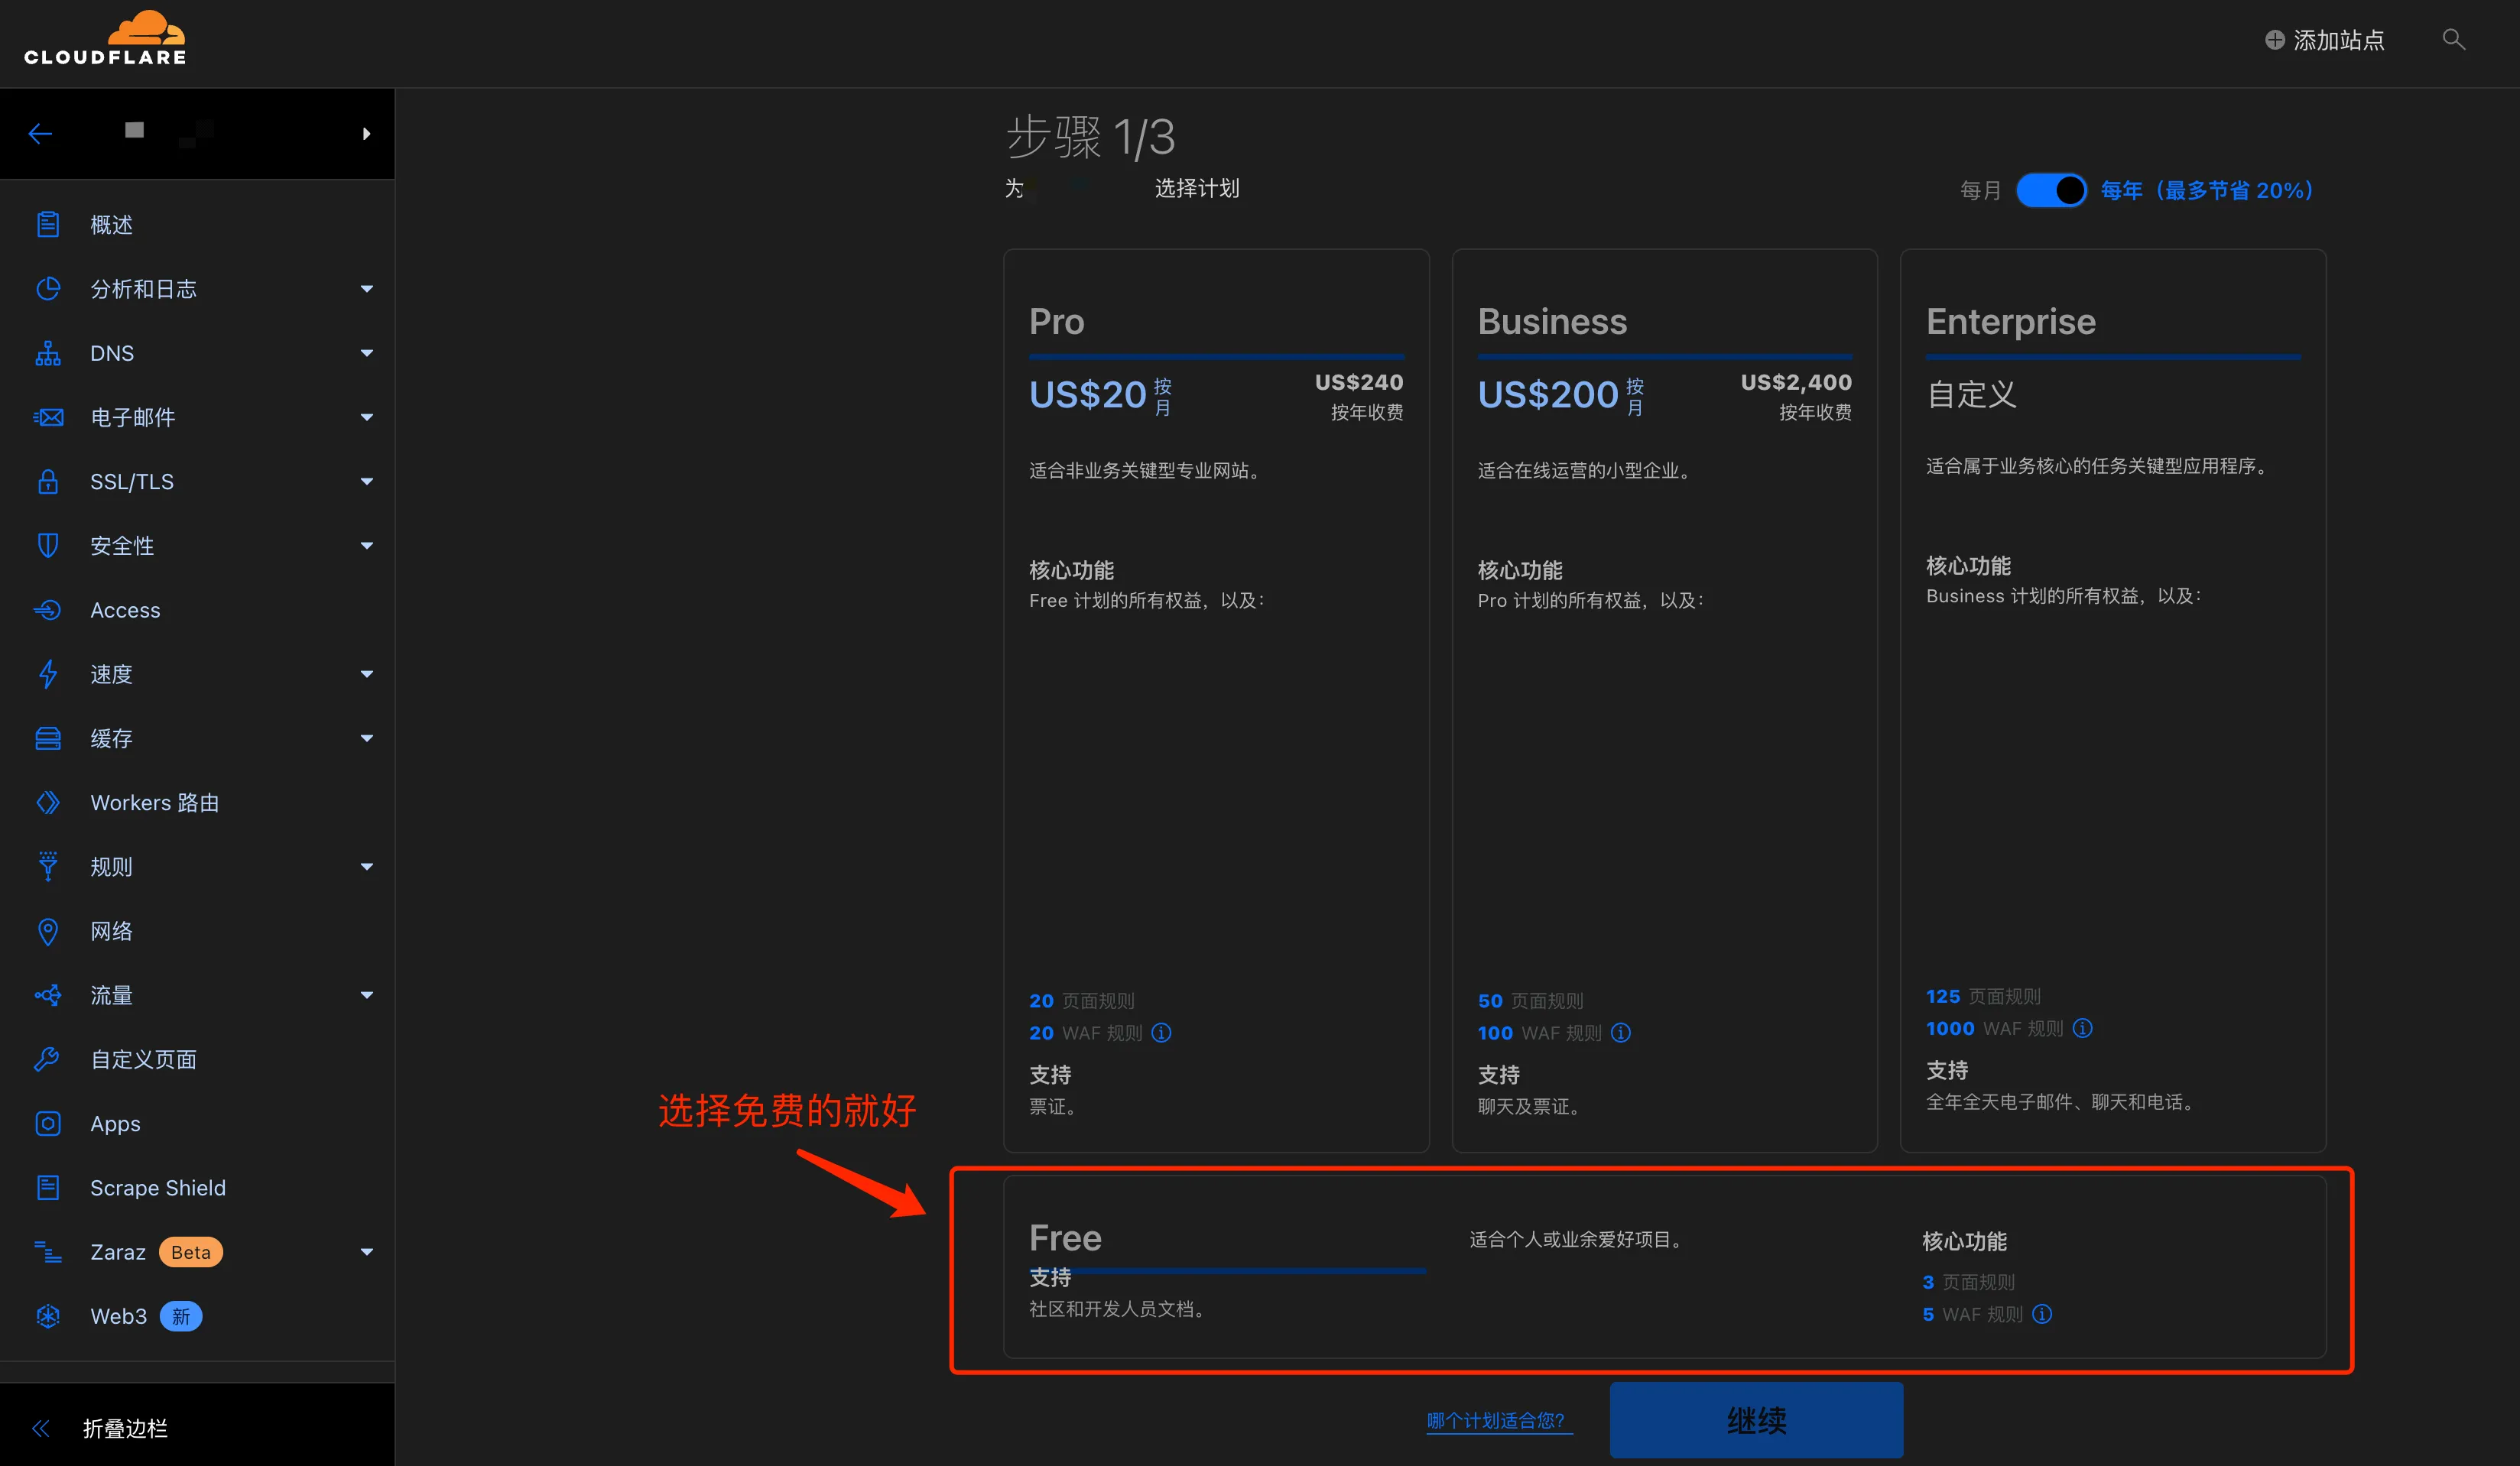
Task: Click the Pro WAF 规则 info icon
Action: click(1161, 1032)
